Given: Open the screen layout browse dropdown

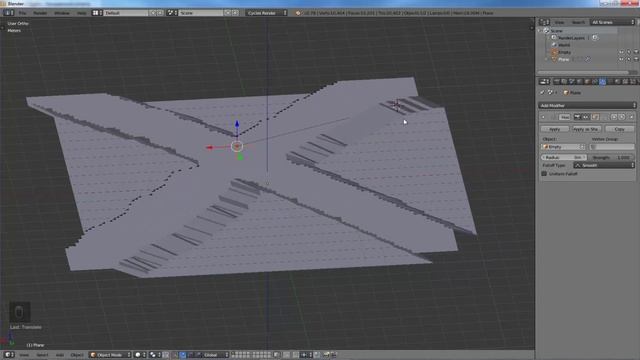Looking at the screenshot, I should tap(97, 13).
